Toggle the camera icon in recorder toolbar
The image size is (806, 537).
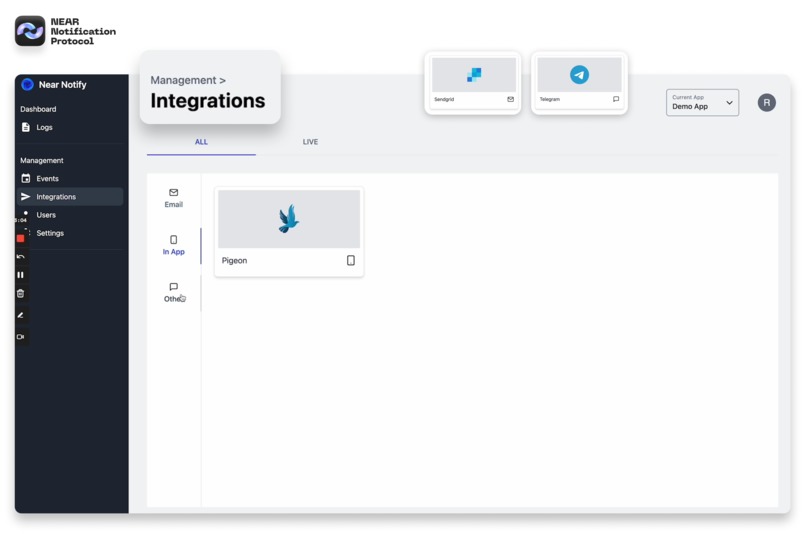(21, 337)
